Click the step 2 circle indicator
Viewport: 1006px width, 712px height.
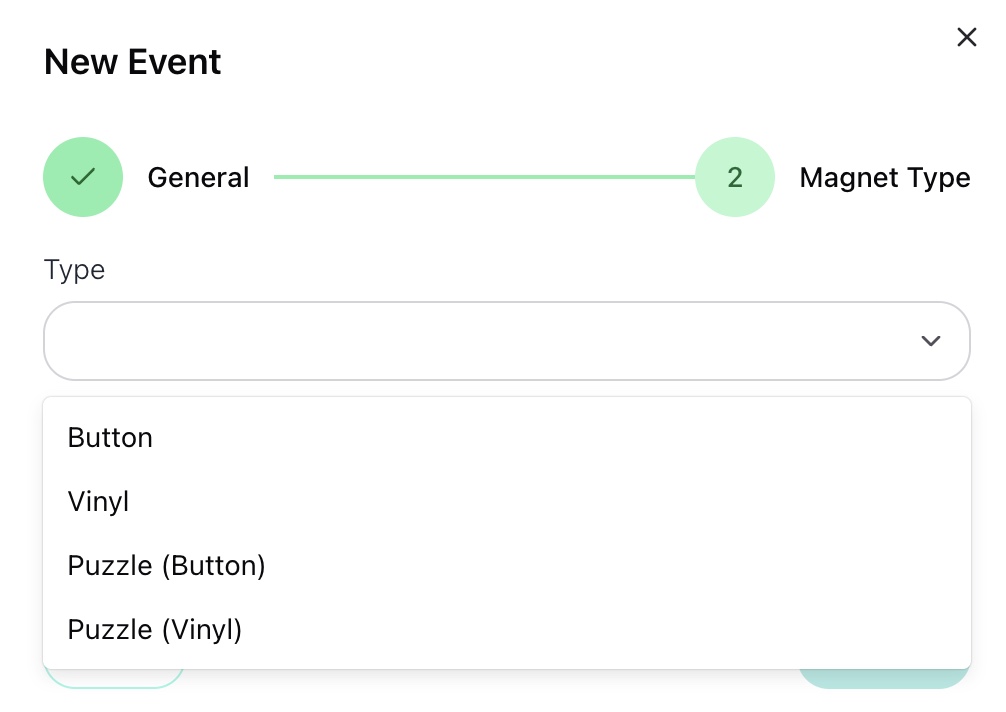tap(735, 177)
